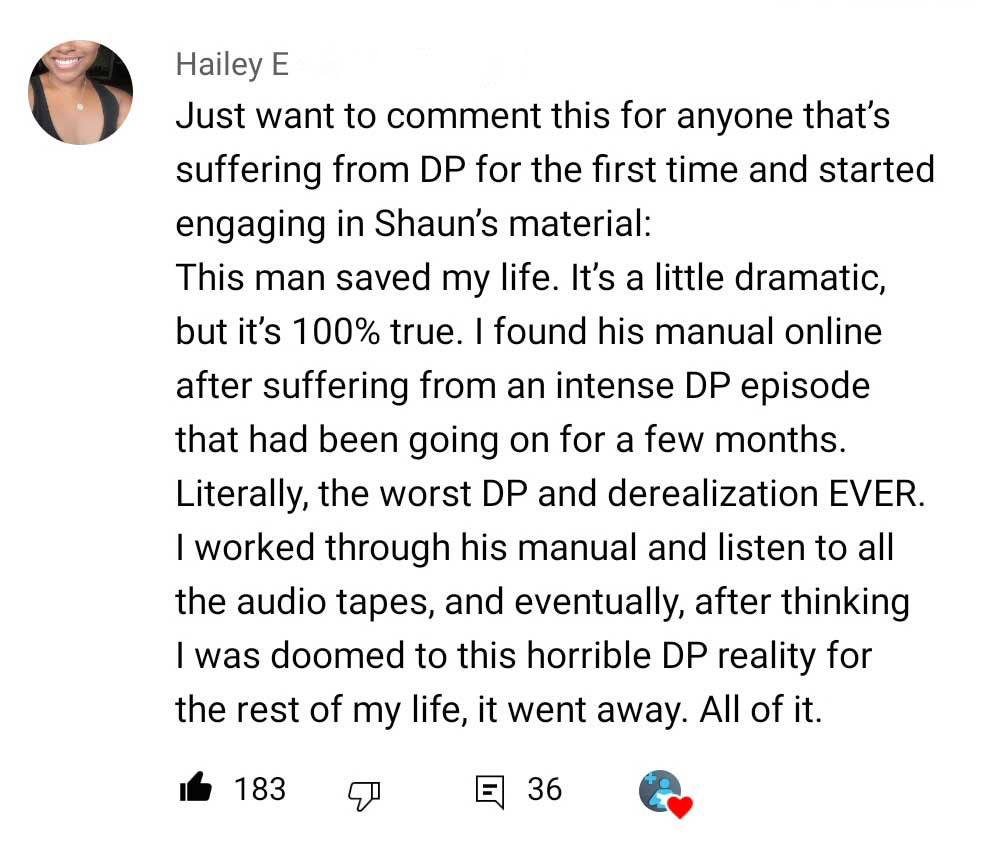The height and width of the screenshot is (855, 999).
Task: View the reply counter next to the bubble icon
Action: click(545, 790)
